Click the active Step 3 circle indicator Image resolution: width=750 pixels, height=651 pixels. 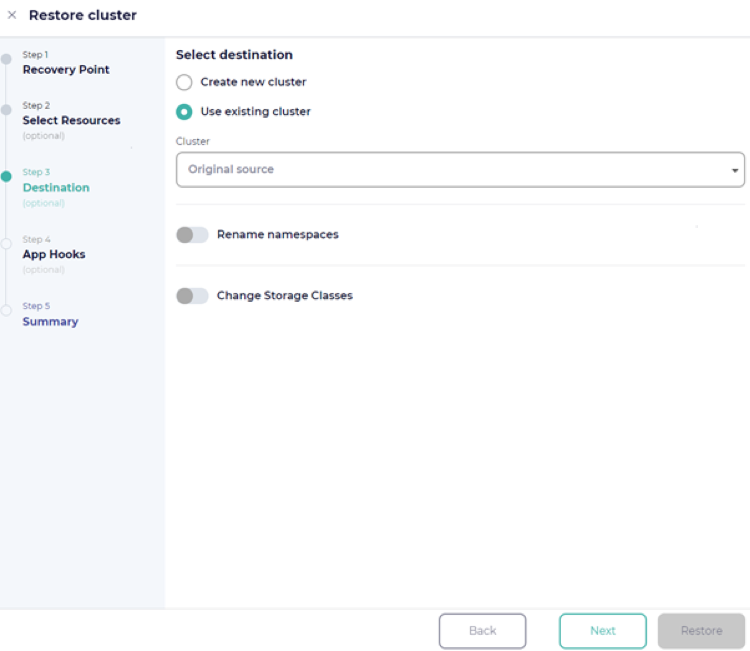point(6,176)
